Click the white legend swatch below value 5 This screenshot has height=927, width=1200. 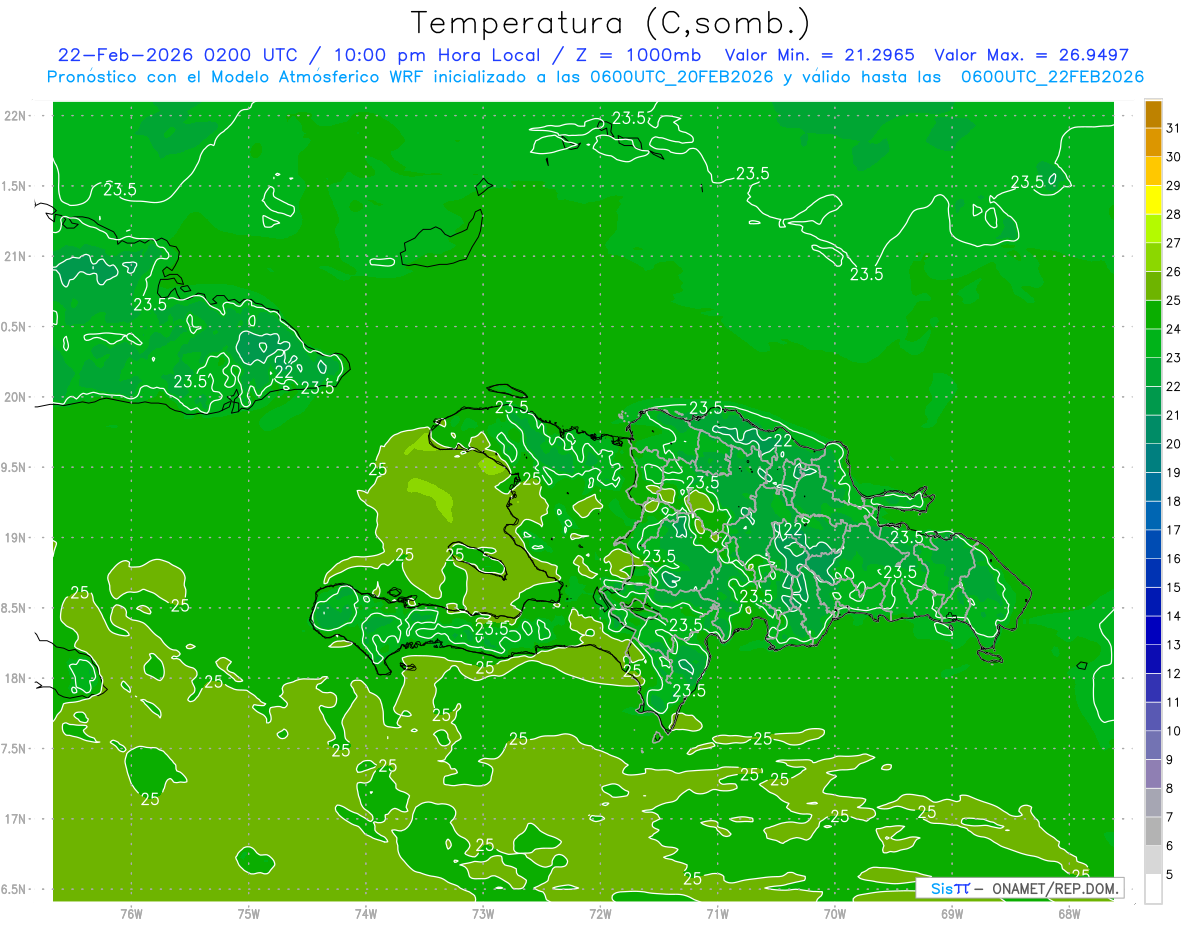[x=1153, y=889]
